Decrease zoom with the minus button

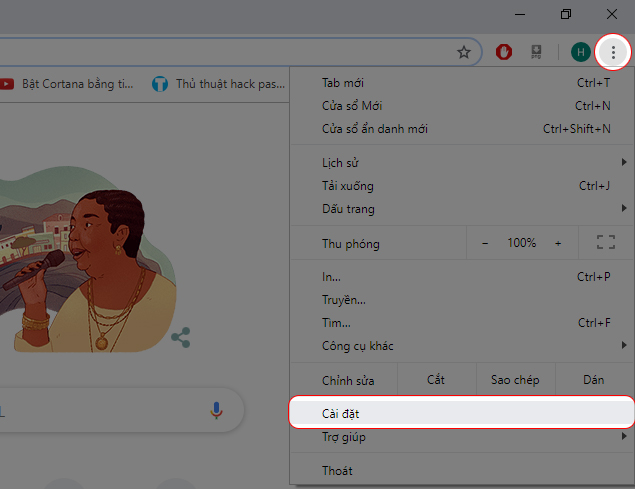pyautogui.click(x=485, y=243)
